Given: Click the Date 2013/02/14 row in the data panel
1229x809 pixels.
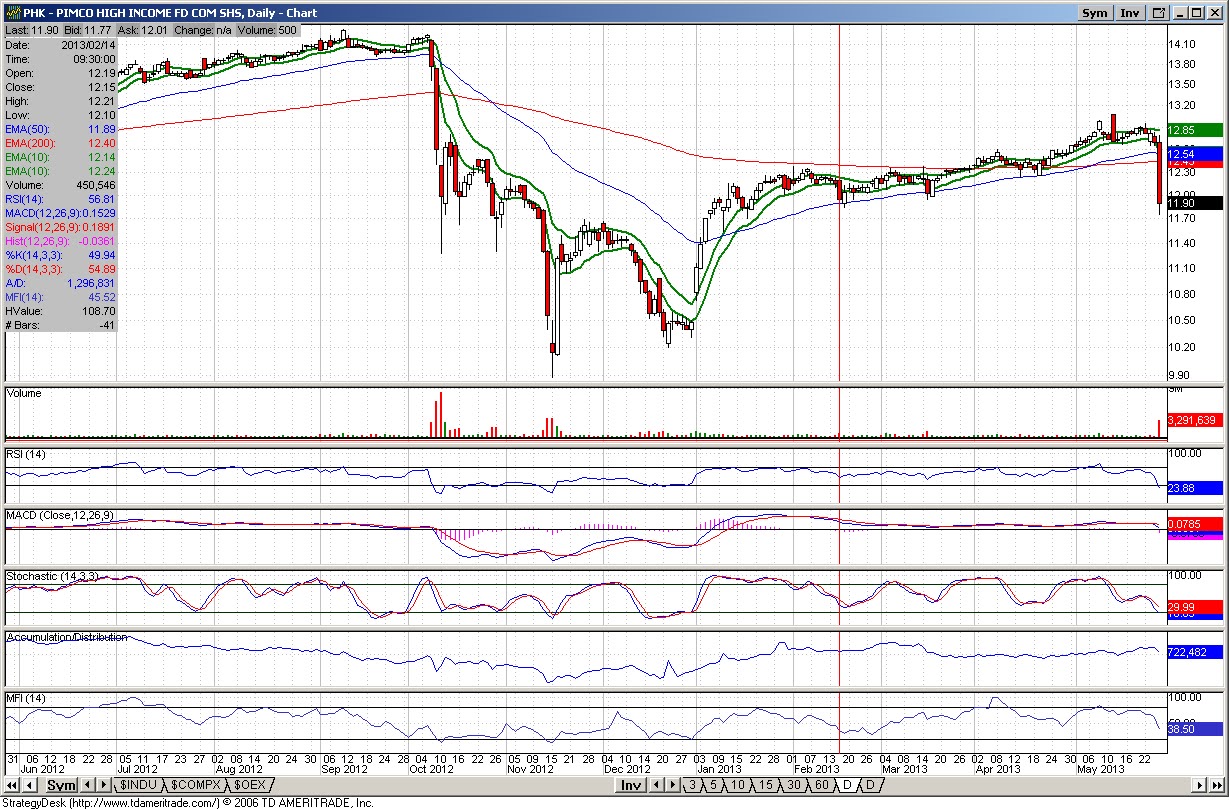Looking at the screenshot, I should pyautogui.click(x=61, y=46).
